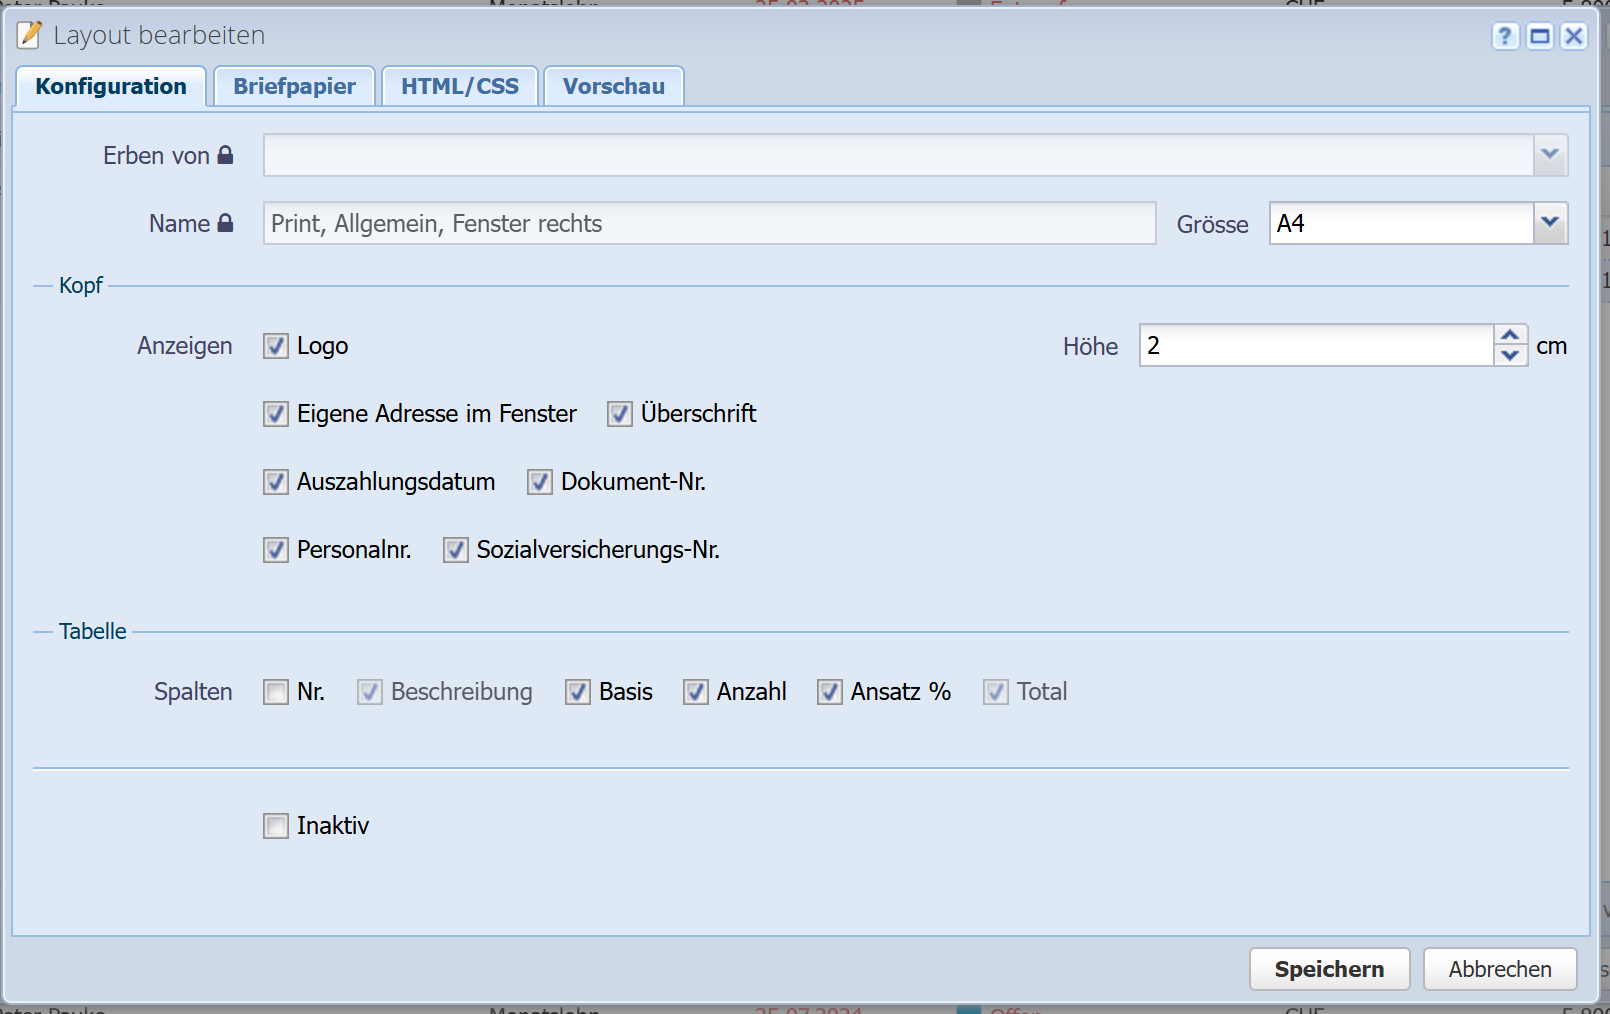Image resolution: width=1610 pixels, height=1014 pixels.
Task: Click into the Höhe input field
Action: [x=1315, y=346]
